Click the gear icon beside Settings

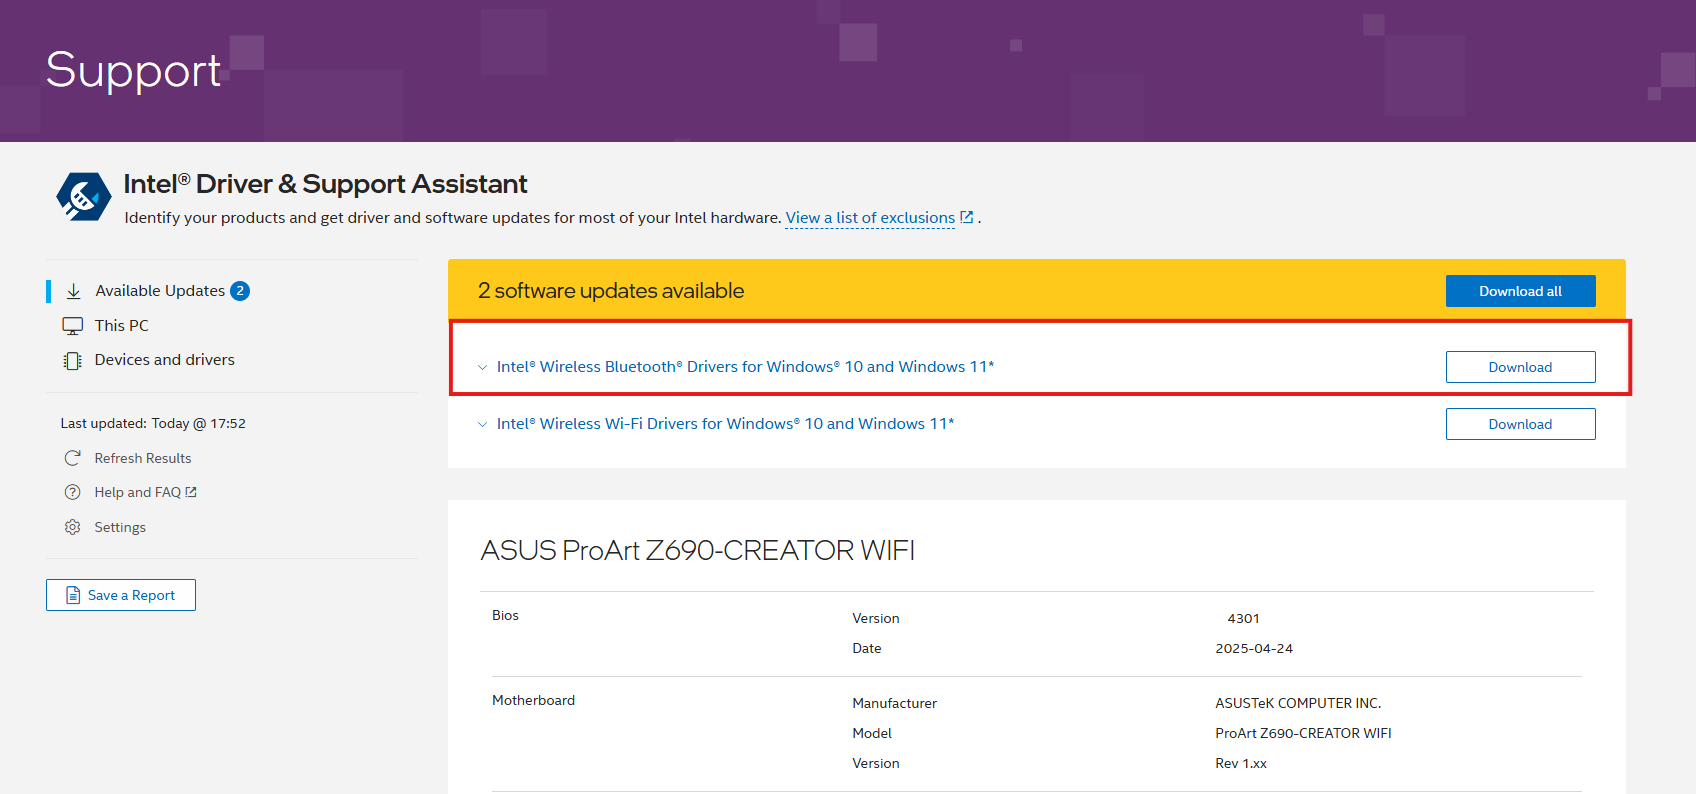coord(72,527)
